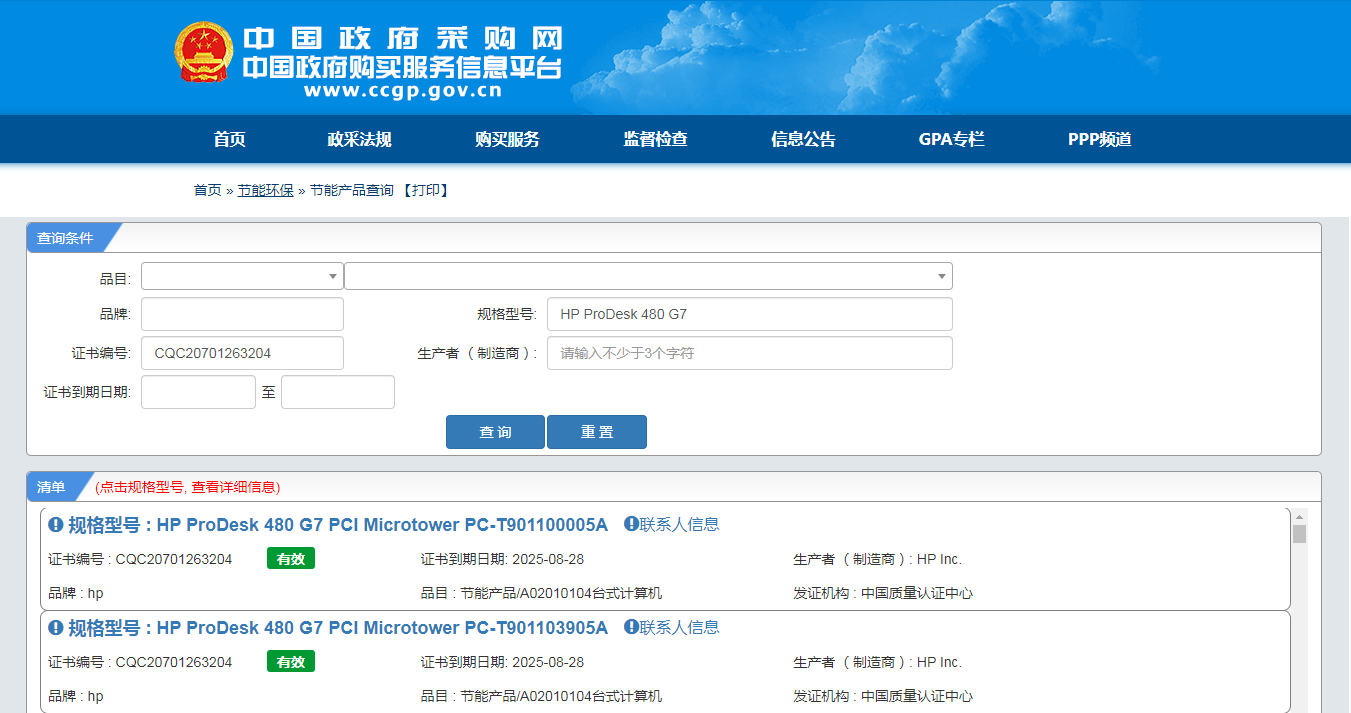Click the 生产者（制造商） input field

750,353
